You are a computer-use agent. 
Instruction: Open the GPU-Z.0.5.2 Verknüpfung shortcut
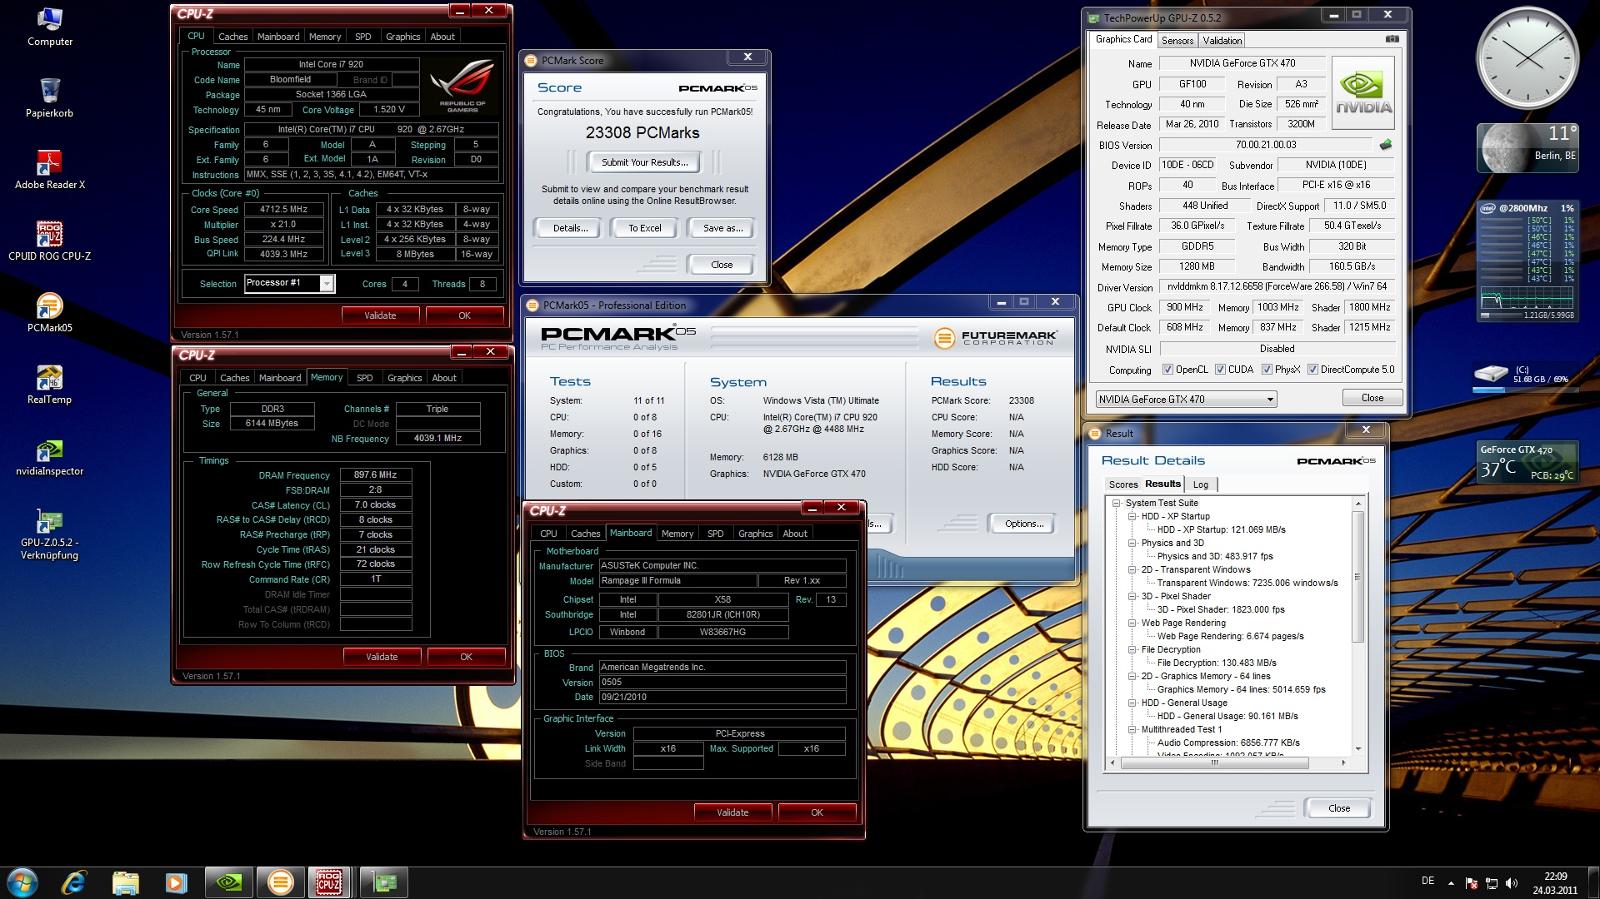49,534
